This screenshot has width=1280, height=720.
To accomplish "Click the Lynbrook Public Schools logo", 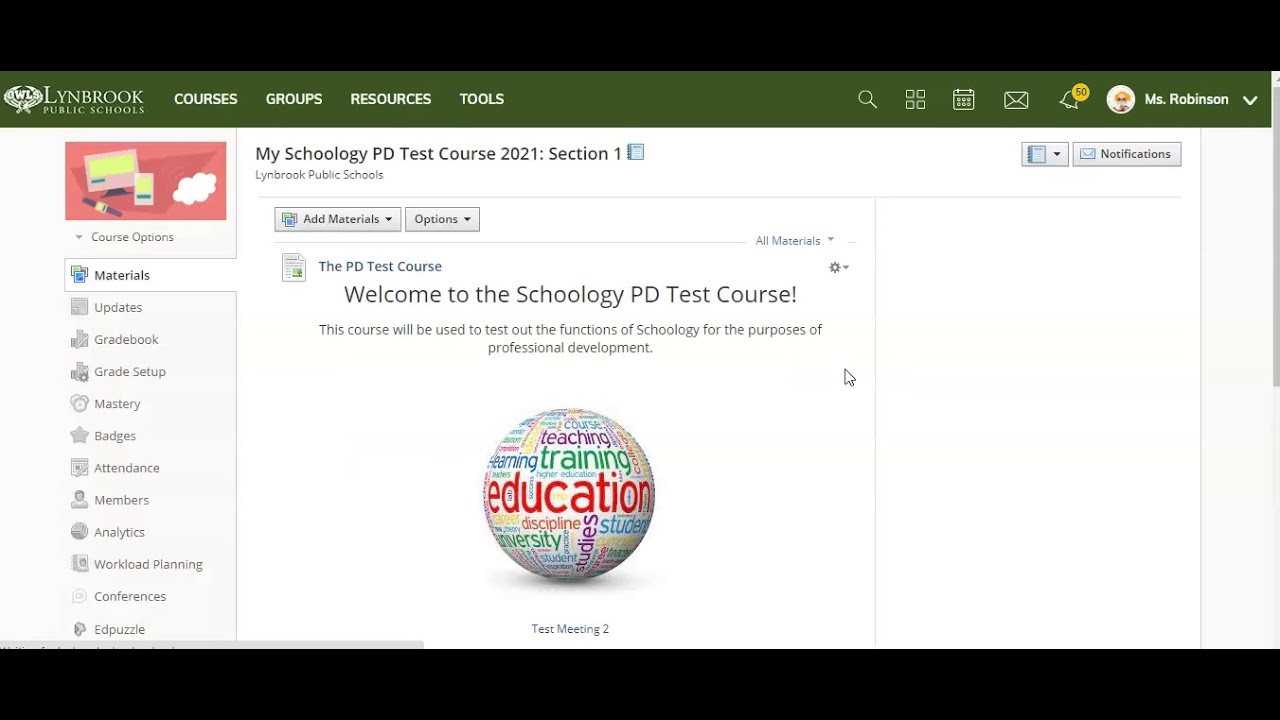I will [74, 99].
